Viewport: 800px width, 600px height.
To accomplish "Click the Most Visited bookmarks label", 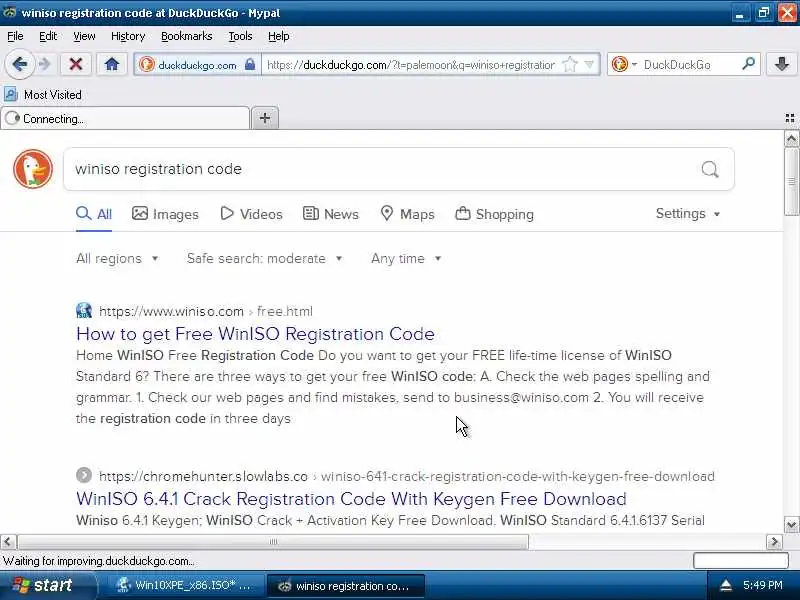I will [x=53, y=95].
